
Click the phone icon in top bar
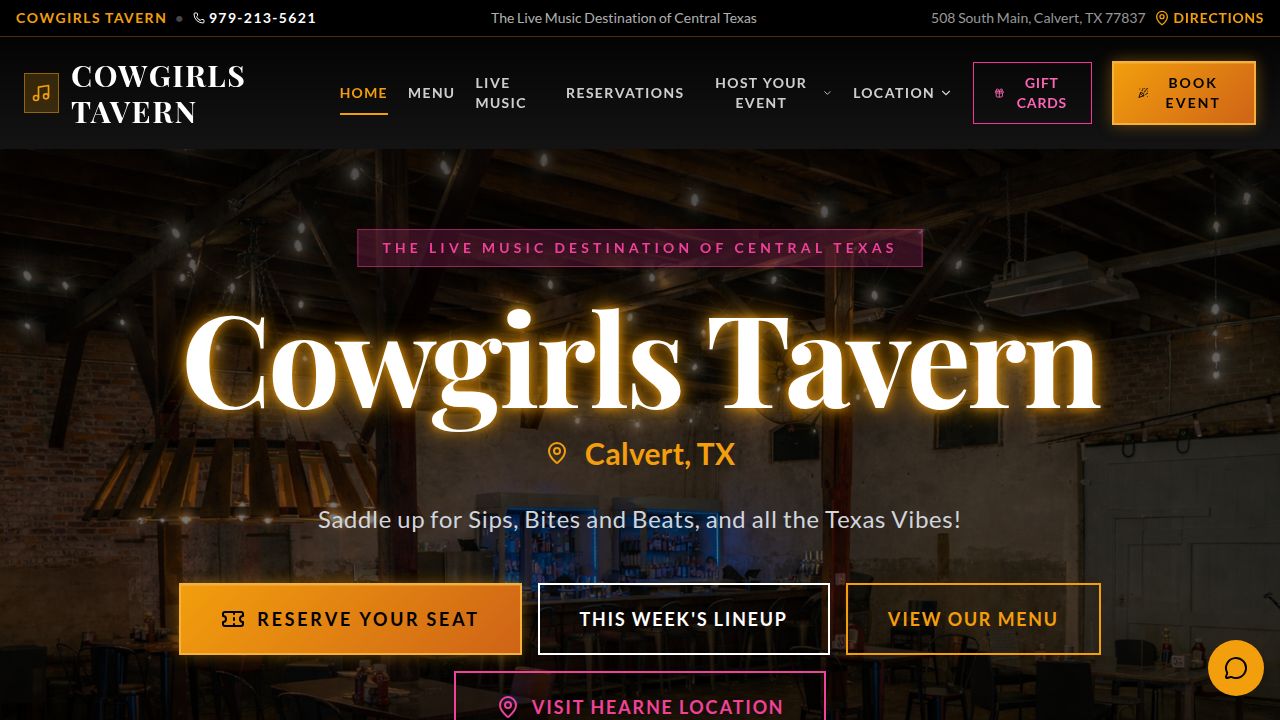point(199,18)
